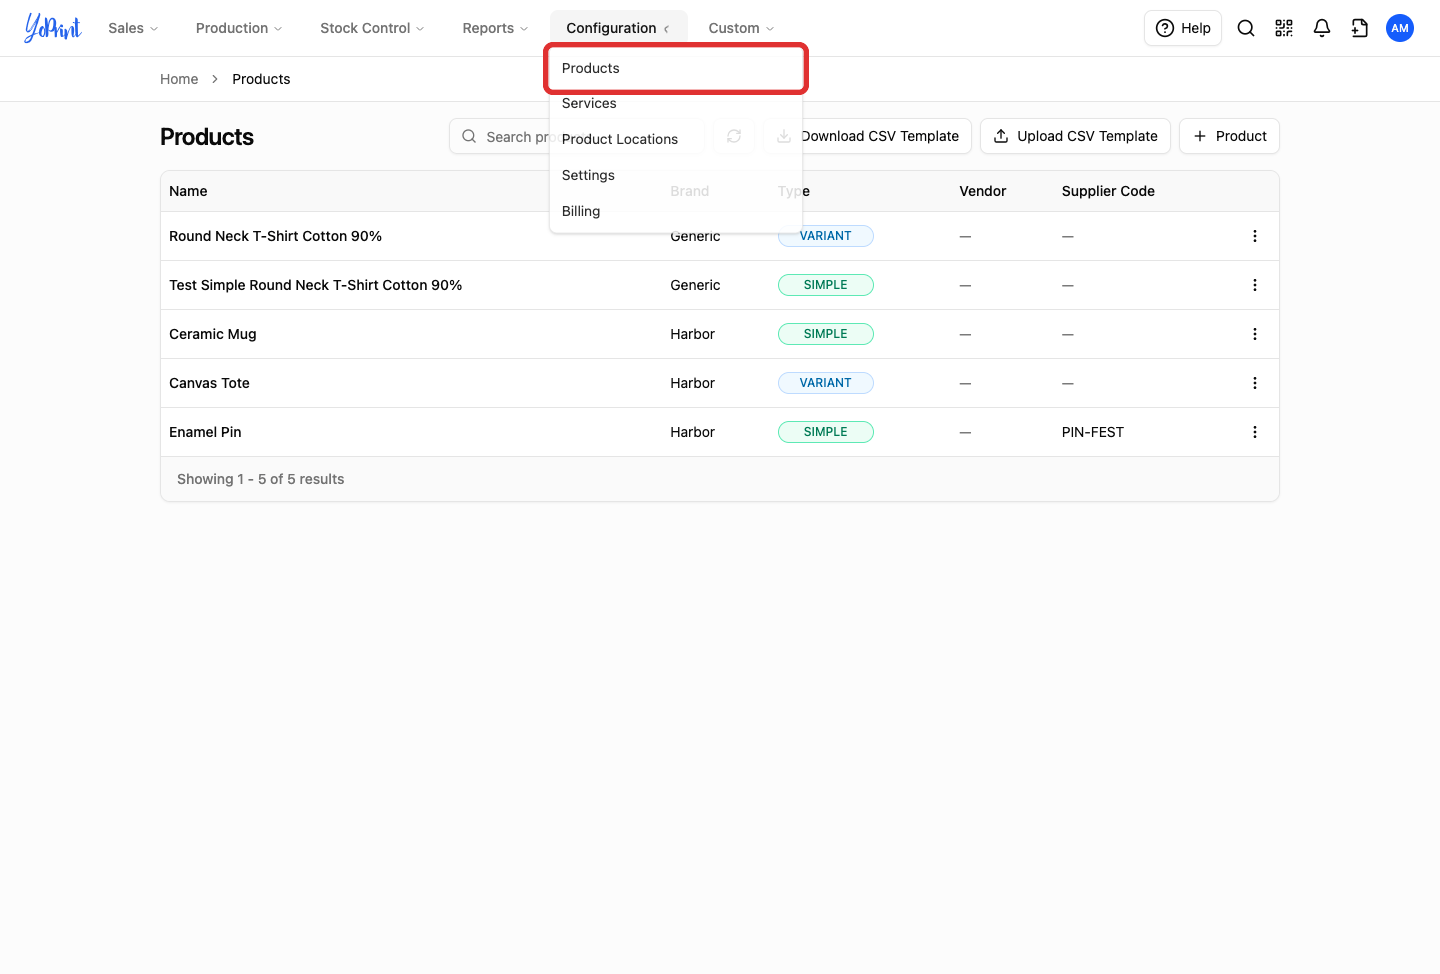Click the add Product button

click(1229, 136)
